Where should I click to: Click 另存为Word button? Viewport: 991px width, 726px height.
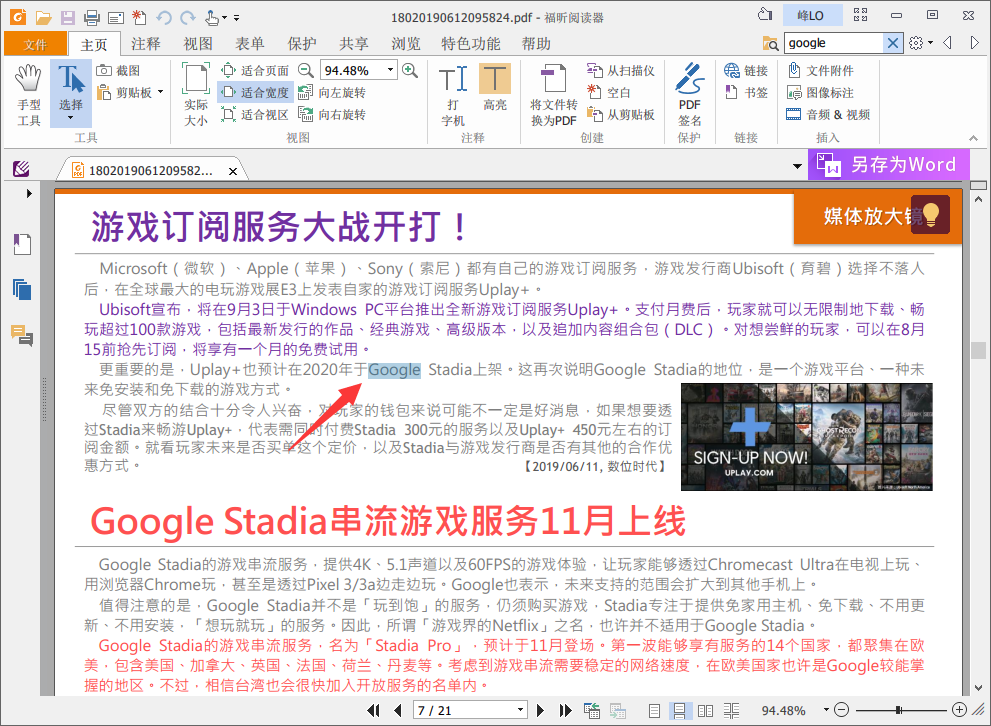889,164
